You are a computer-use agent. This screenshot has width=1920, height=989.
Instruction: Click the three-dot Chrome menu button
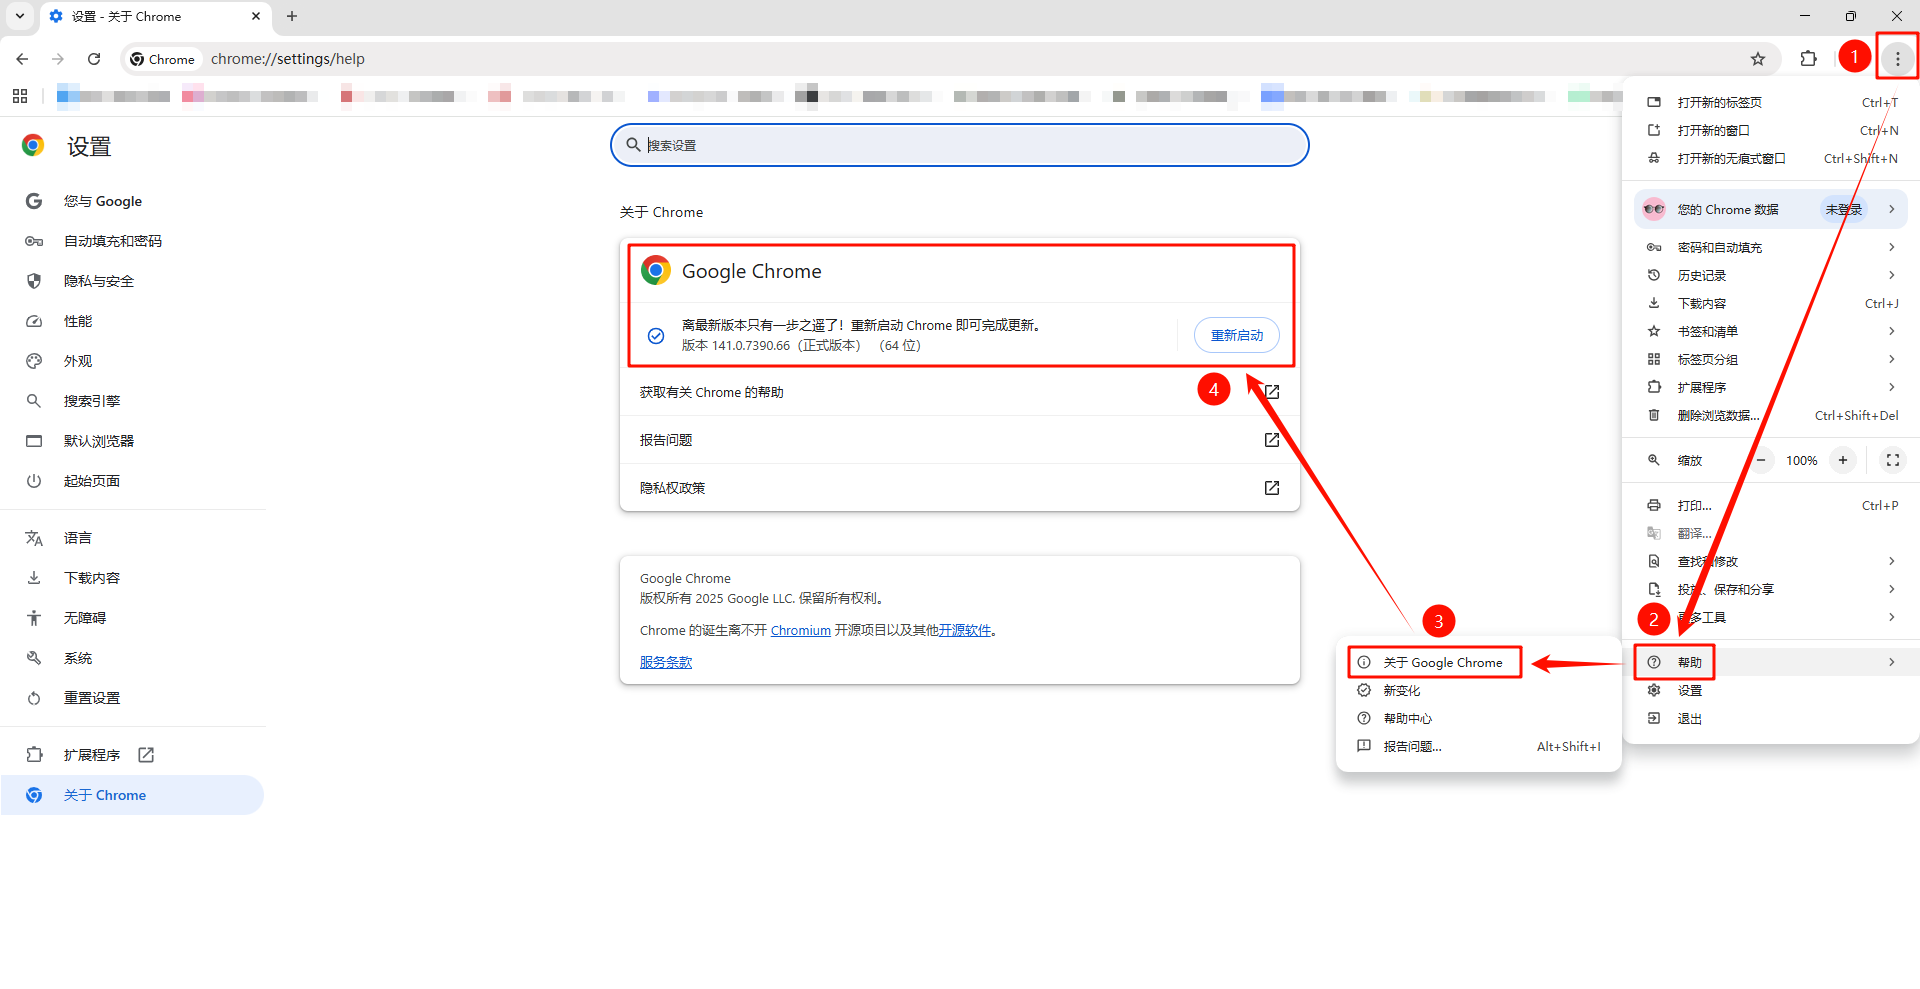tap(1897, 59)
